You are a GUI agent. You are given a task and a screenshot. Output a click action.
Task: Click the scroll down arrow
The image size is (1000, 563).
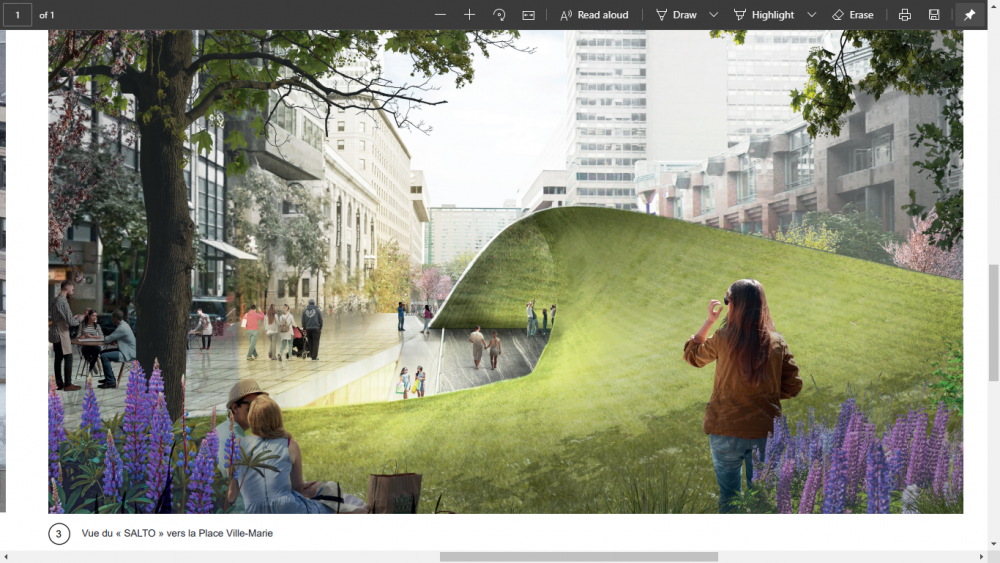993,543
